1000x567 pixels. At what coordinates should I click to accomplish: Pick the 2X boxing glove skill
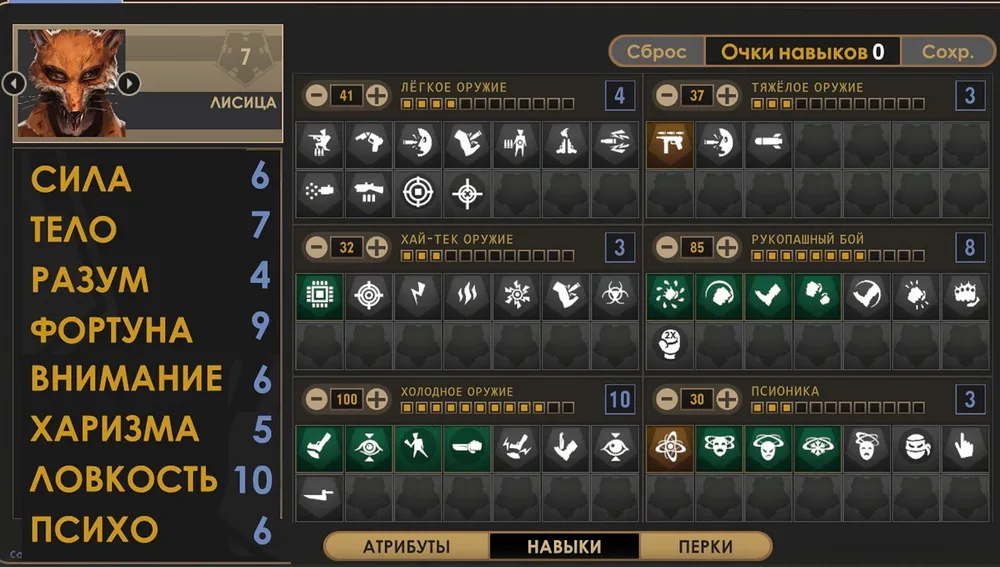click(x=670, y=346)
